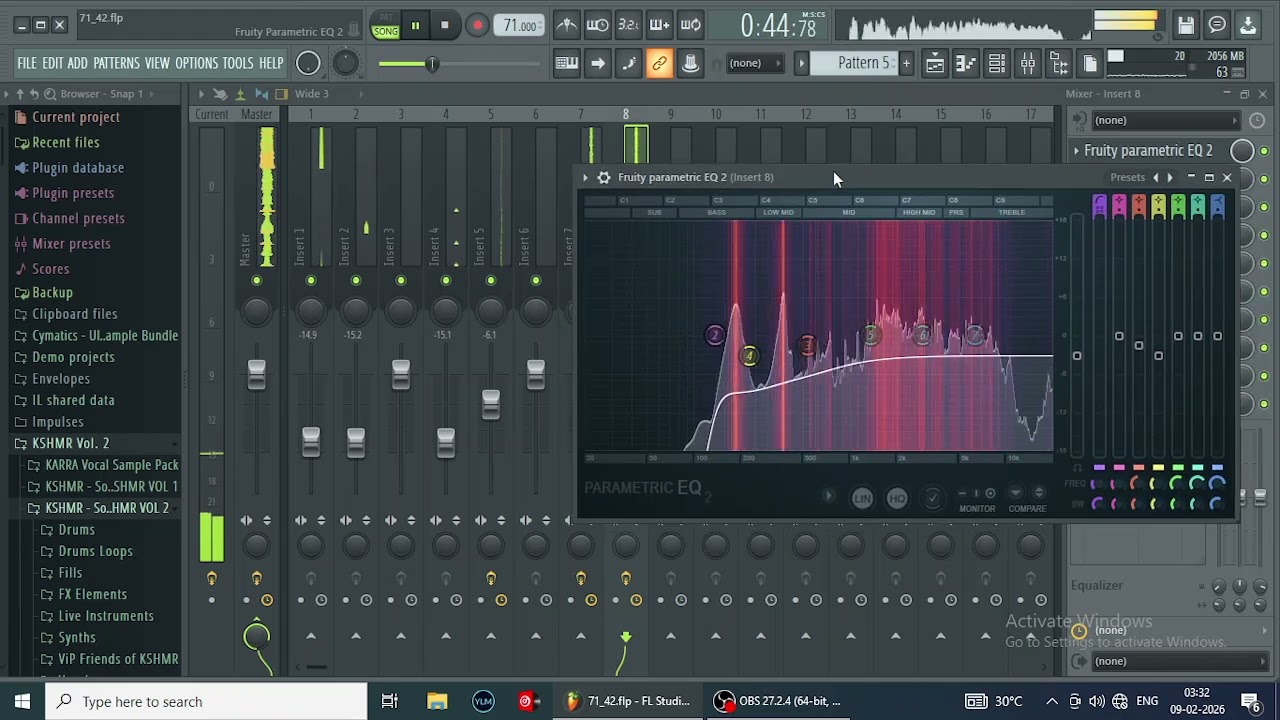Toggle the metronome icon
The image size is (1280, 720).
tap(567, 25)
